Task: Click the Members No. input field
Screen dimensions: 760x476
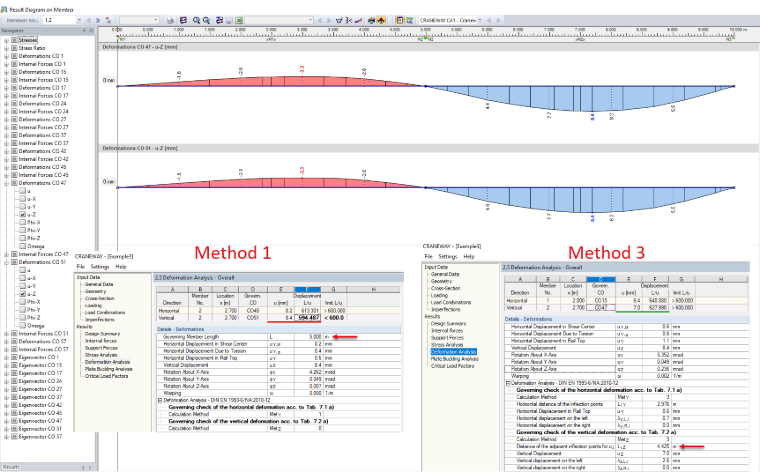Action: pyautogui.click(x=59, y=20)
